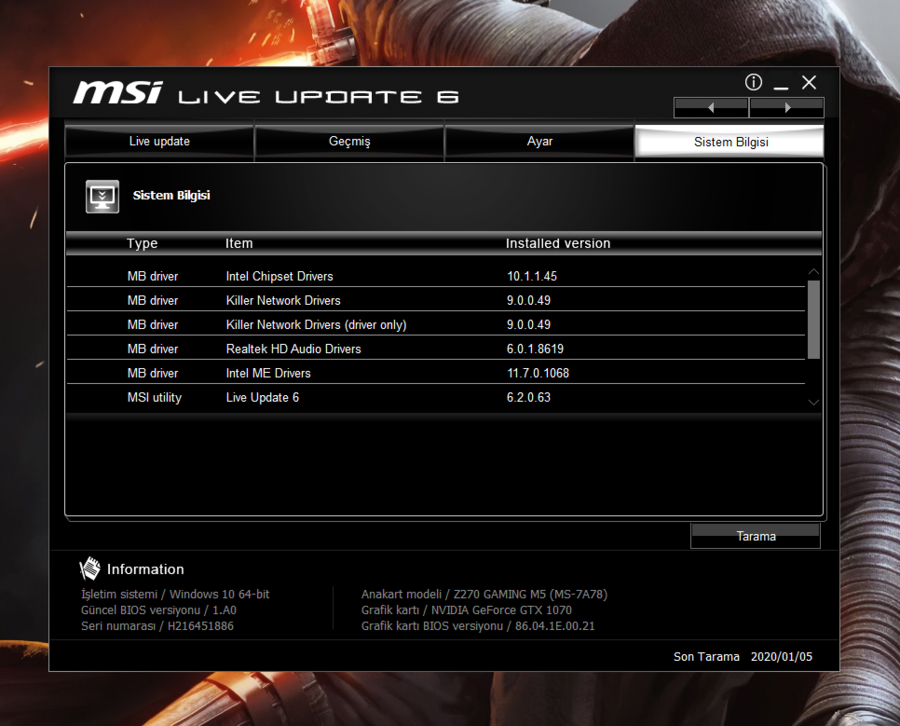Screen dimensions: 900x726
Task: Minimize the MSI Live Update window
Action: tap(781, 87)
